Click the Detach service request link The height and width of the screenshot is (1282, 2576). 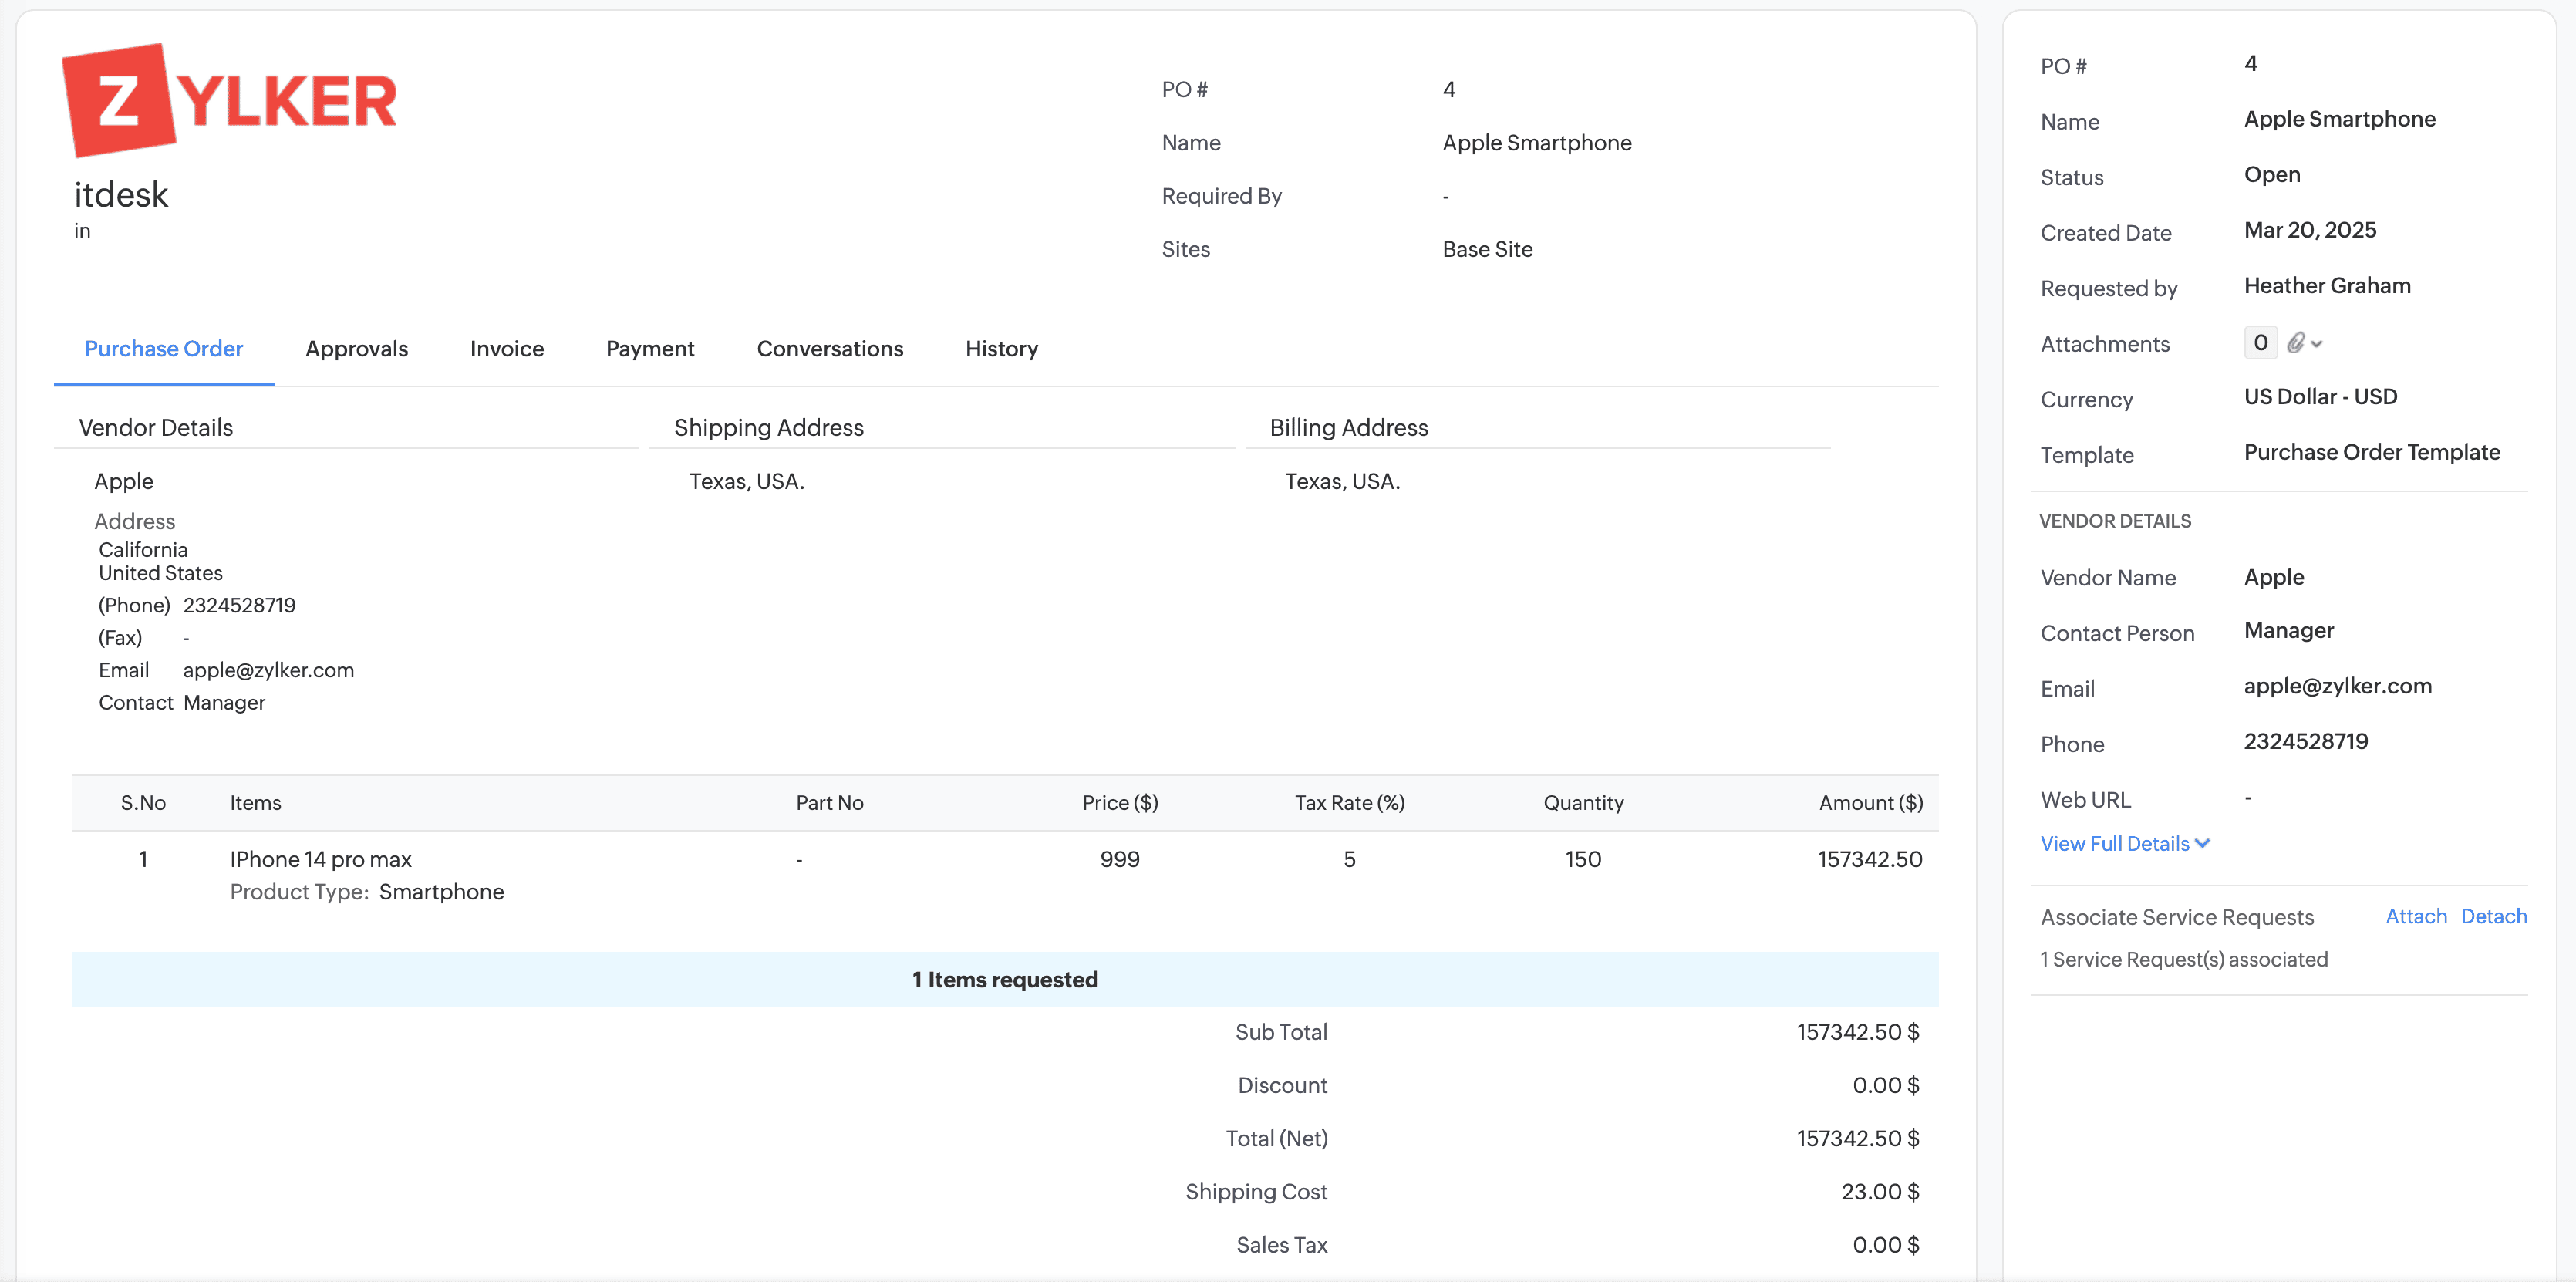pyautogui.click(x=2493, y=916)
